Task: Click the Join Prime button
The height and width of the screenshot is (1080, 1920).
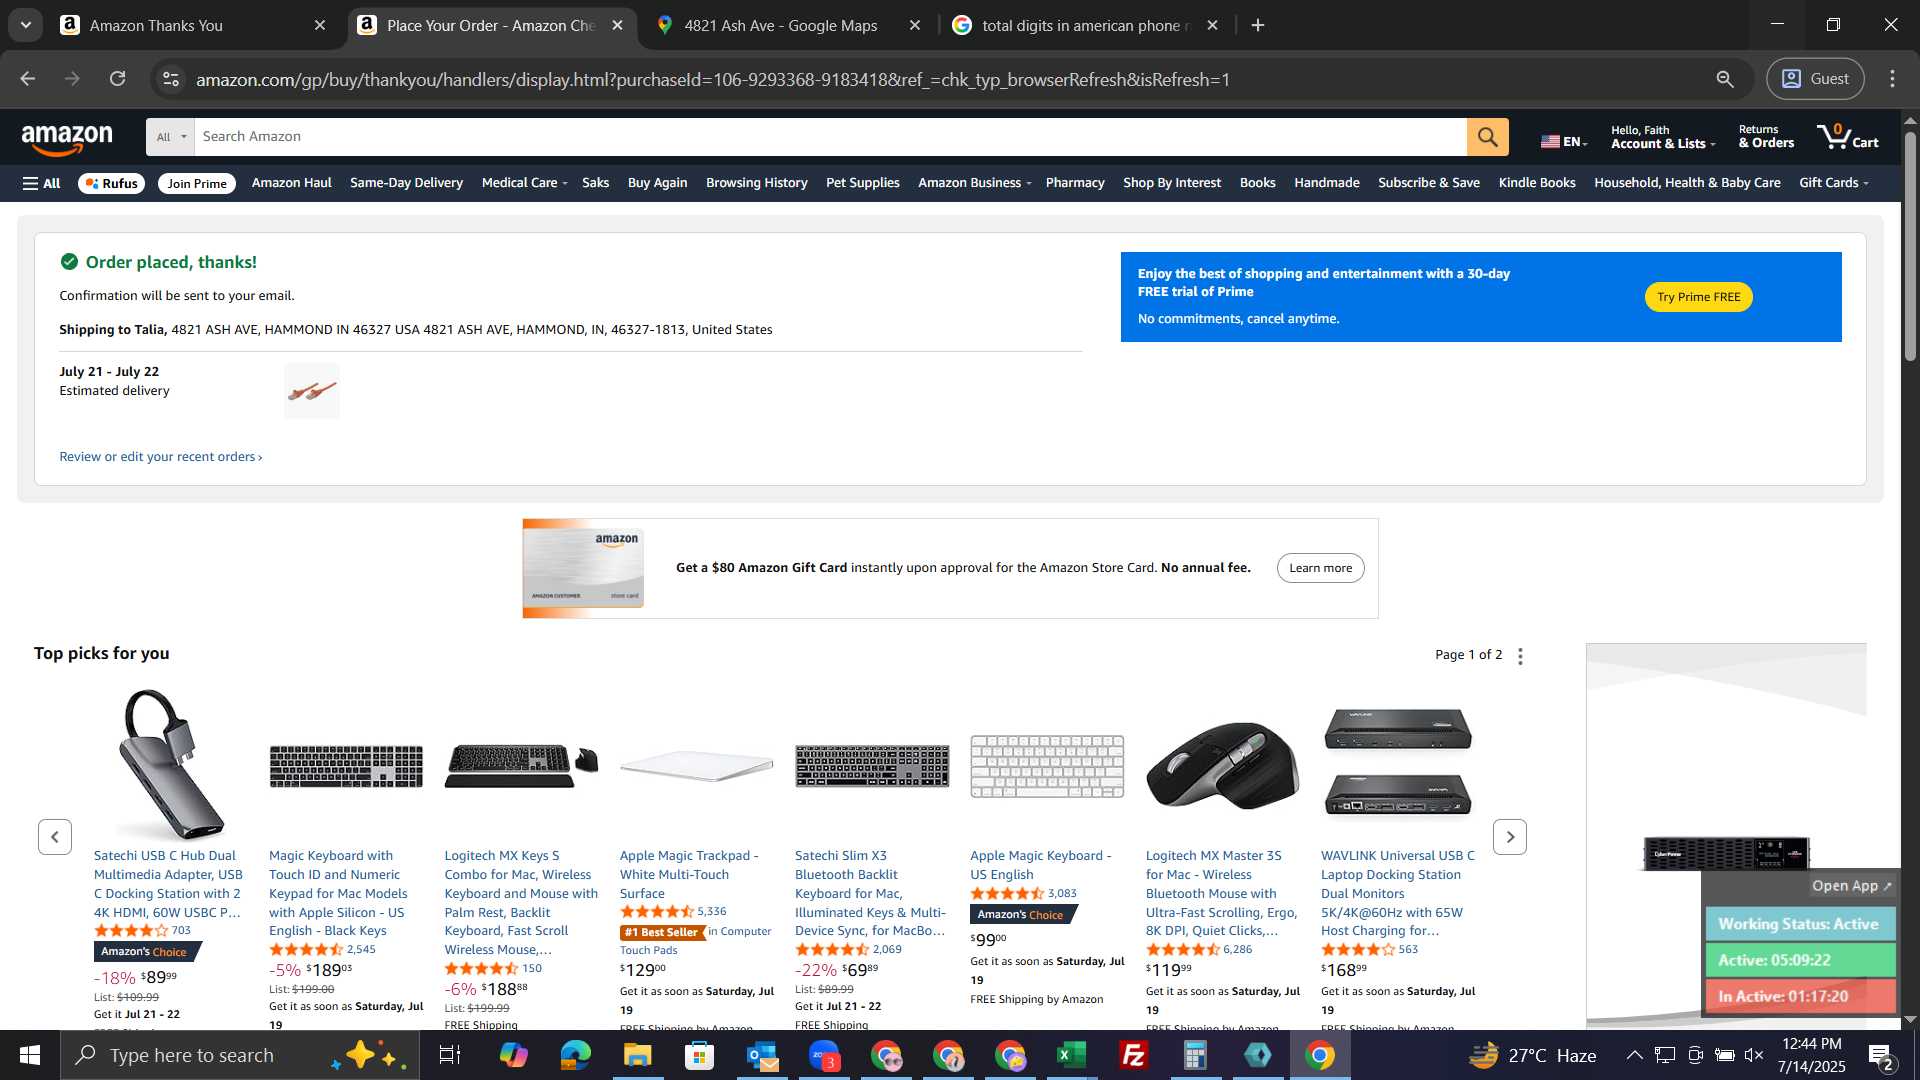Action: tap(197, 183)
